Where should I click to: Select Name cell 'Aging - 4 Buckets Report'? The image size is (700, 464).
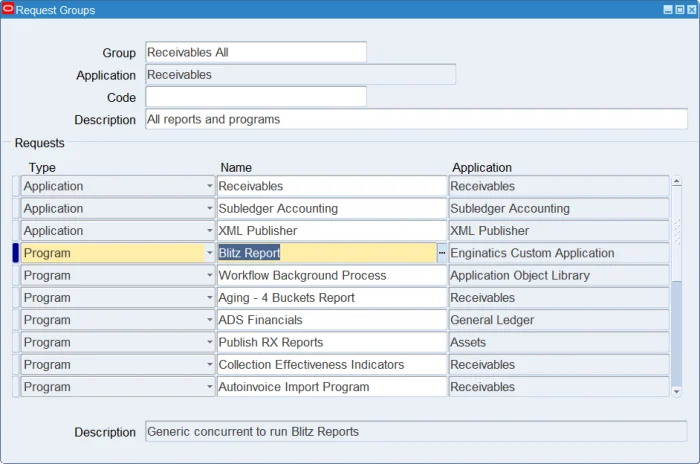click(x=332, y=298)
